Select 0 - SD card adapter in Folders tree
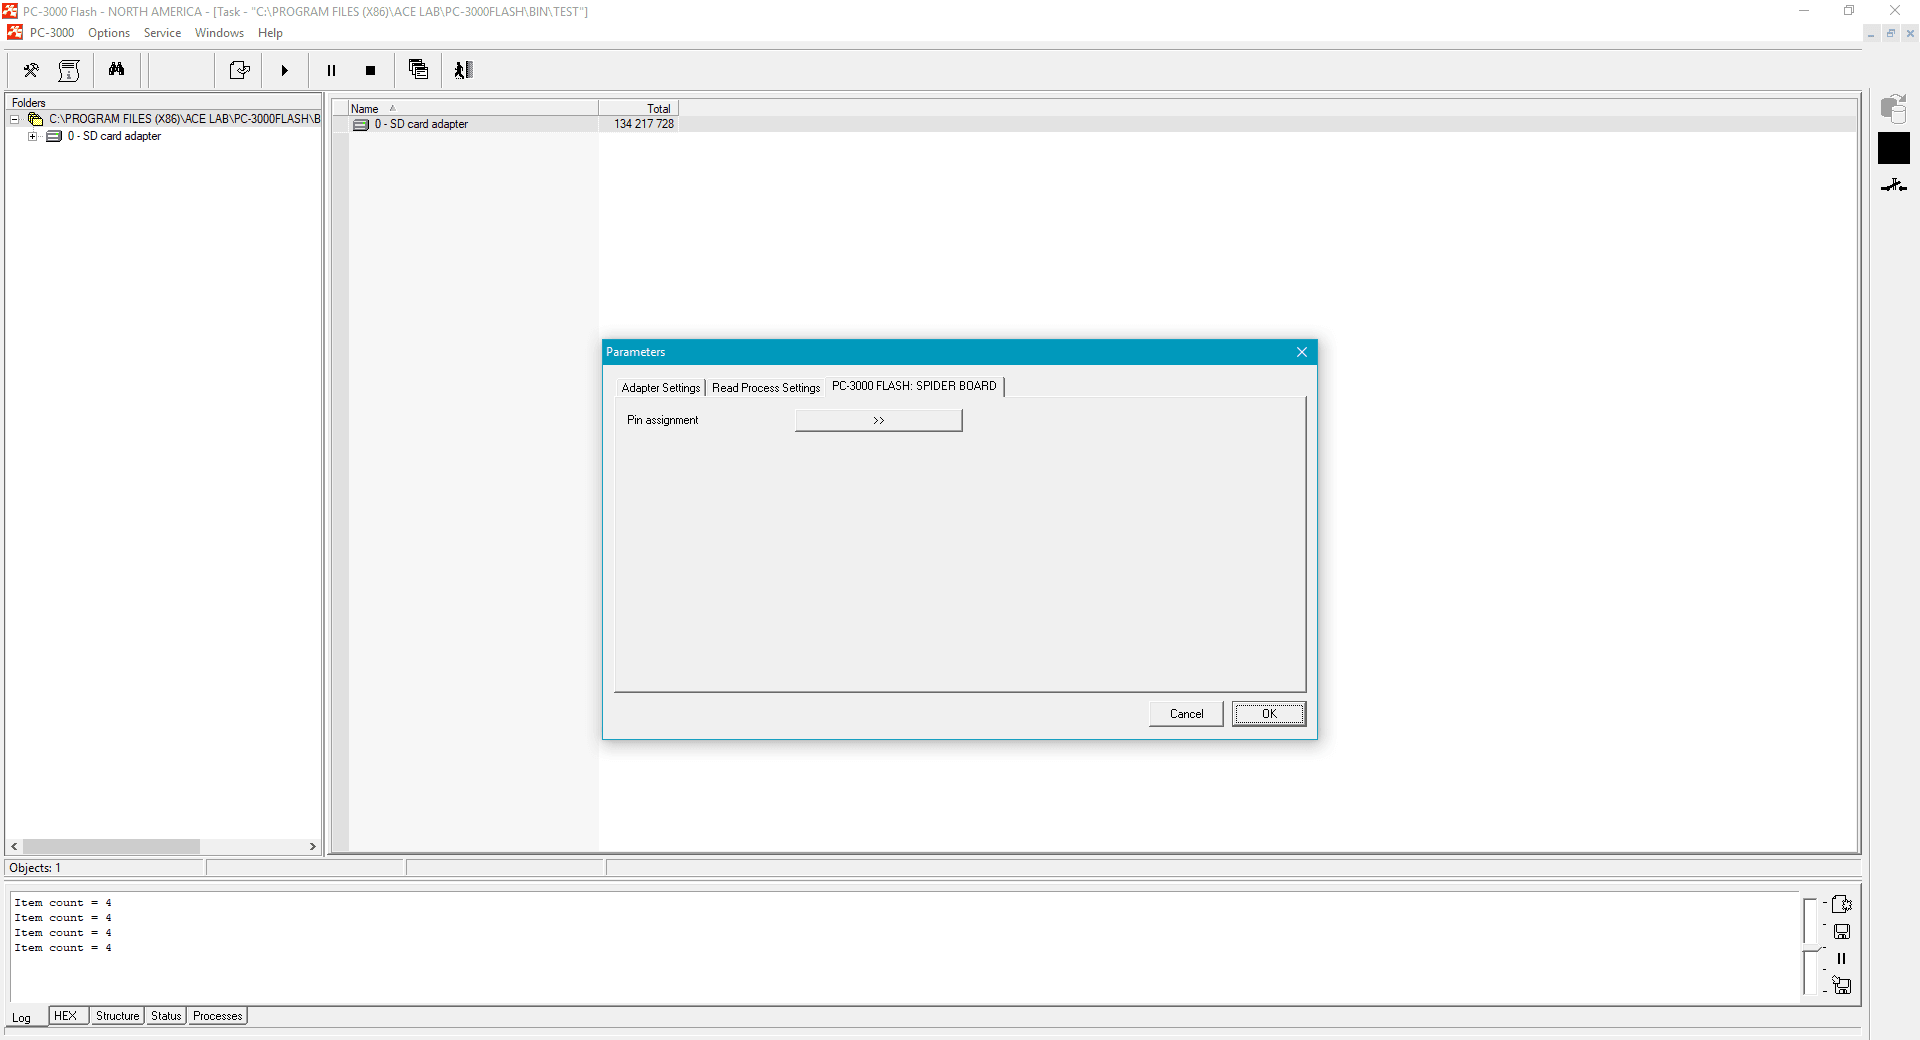This screenshot has width=1920, height=1040. (x=114, y=137)
